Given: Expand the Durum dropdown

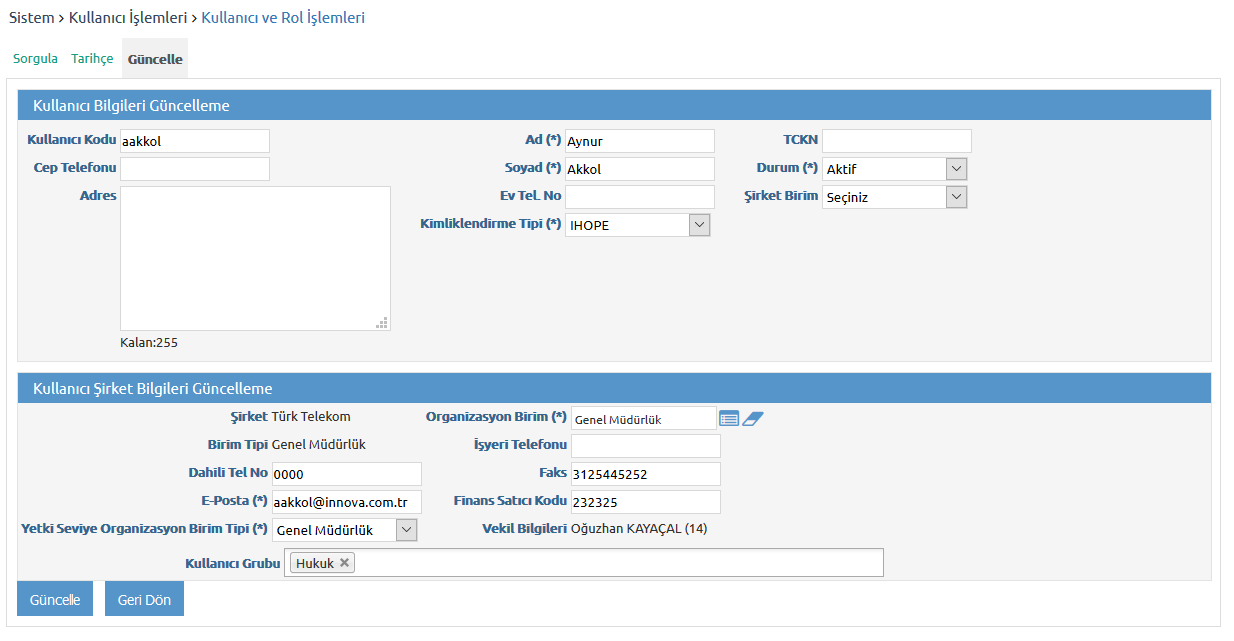Looking at the screenshot, I should 956,169.
